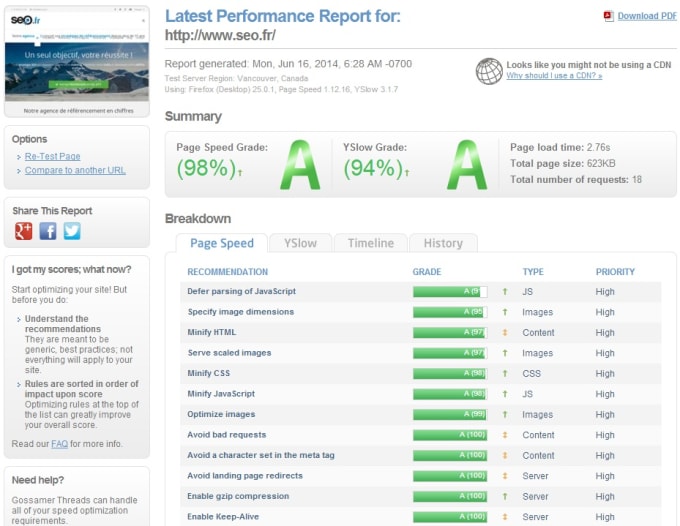Expand the Minify HTML recommendation
Viewport: 680px width, 526px height.
(x=212, y=332)
